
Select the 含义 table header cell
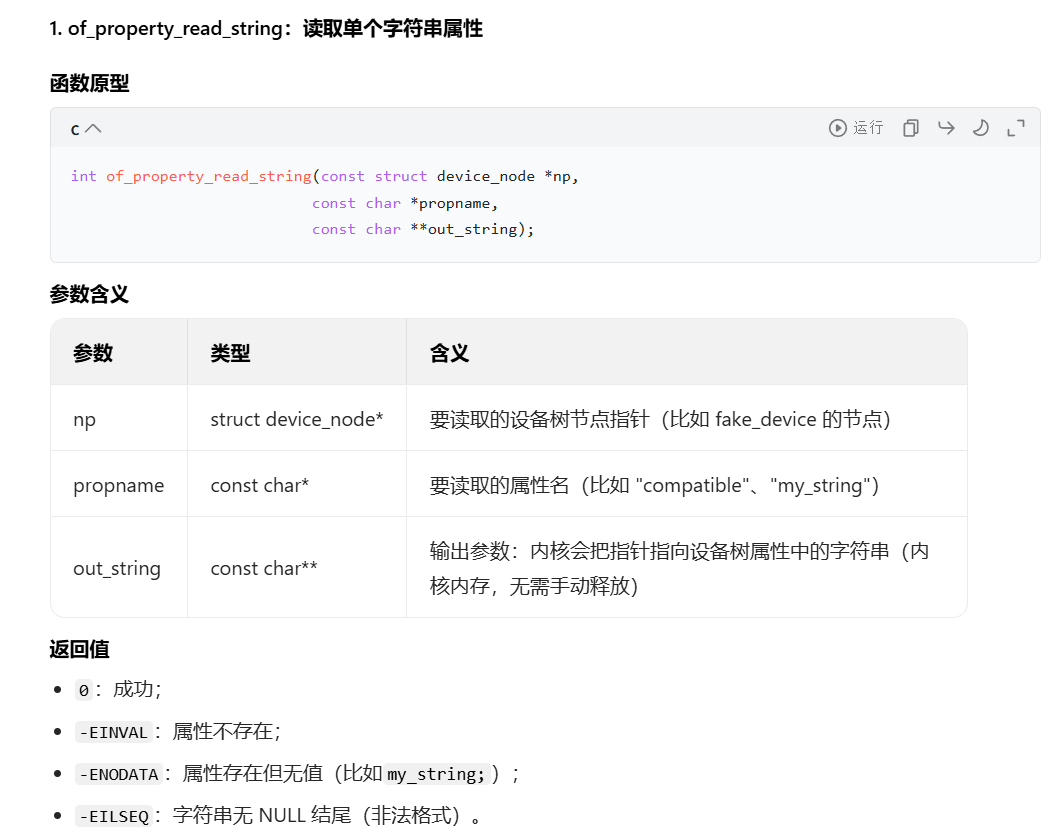coord(687,352)
